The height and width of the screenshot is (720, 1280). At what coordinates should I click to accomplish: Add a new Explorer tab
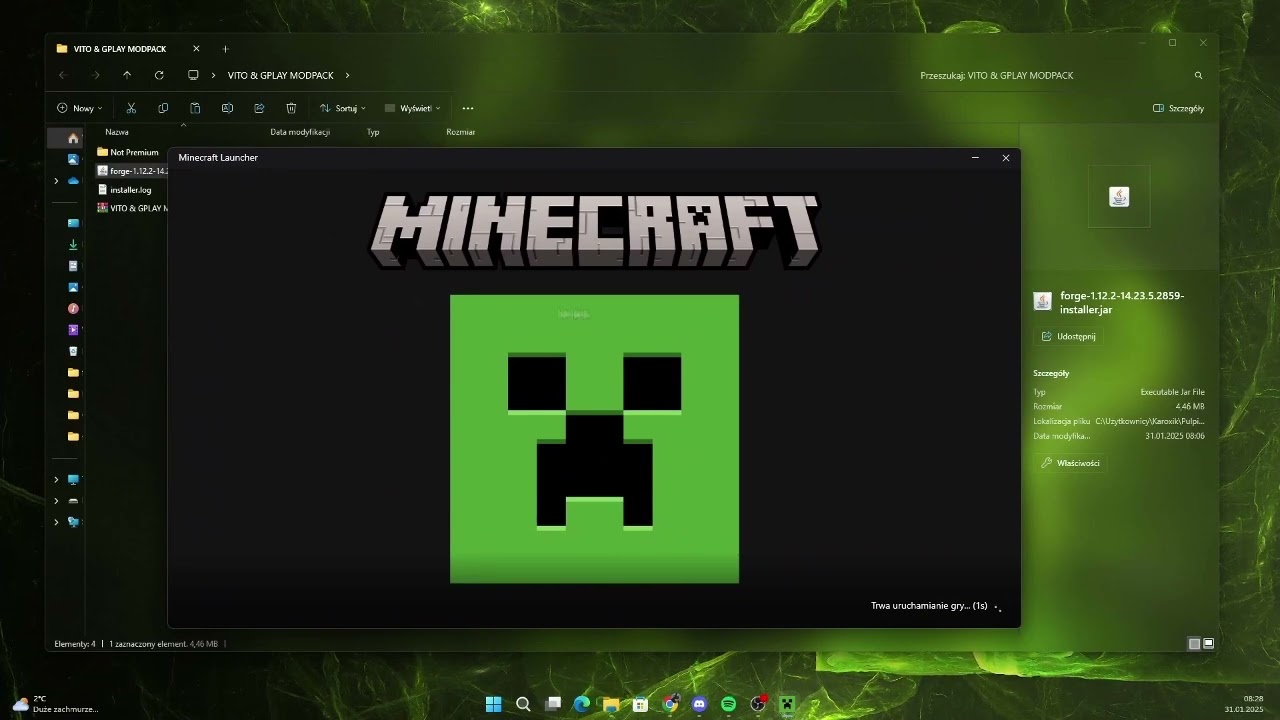click(225, 49)
